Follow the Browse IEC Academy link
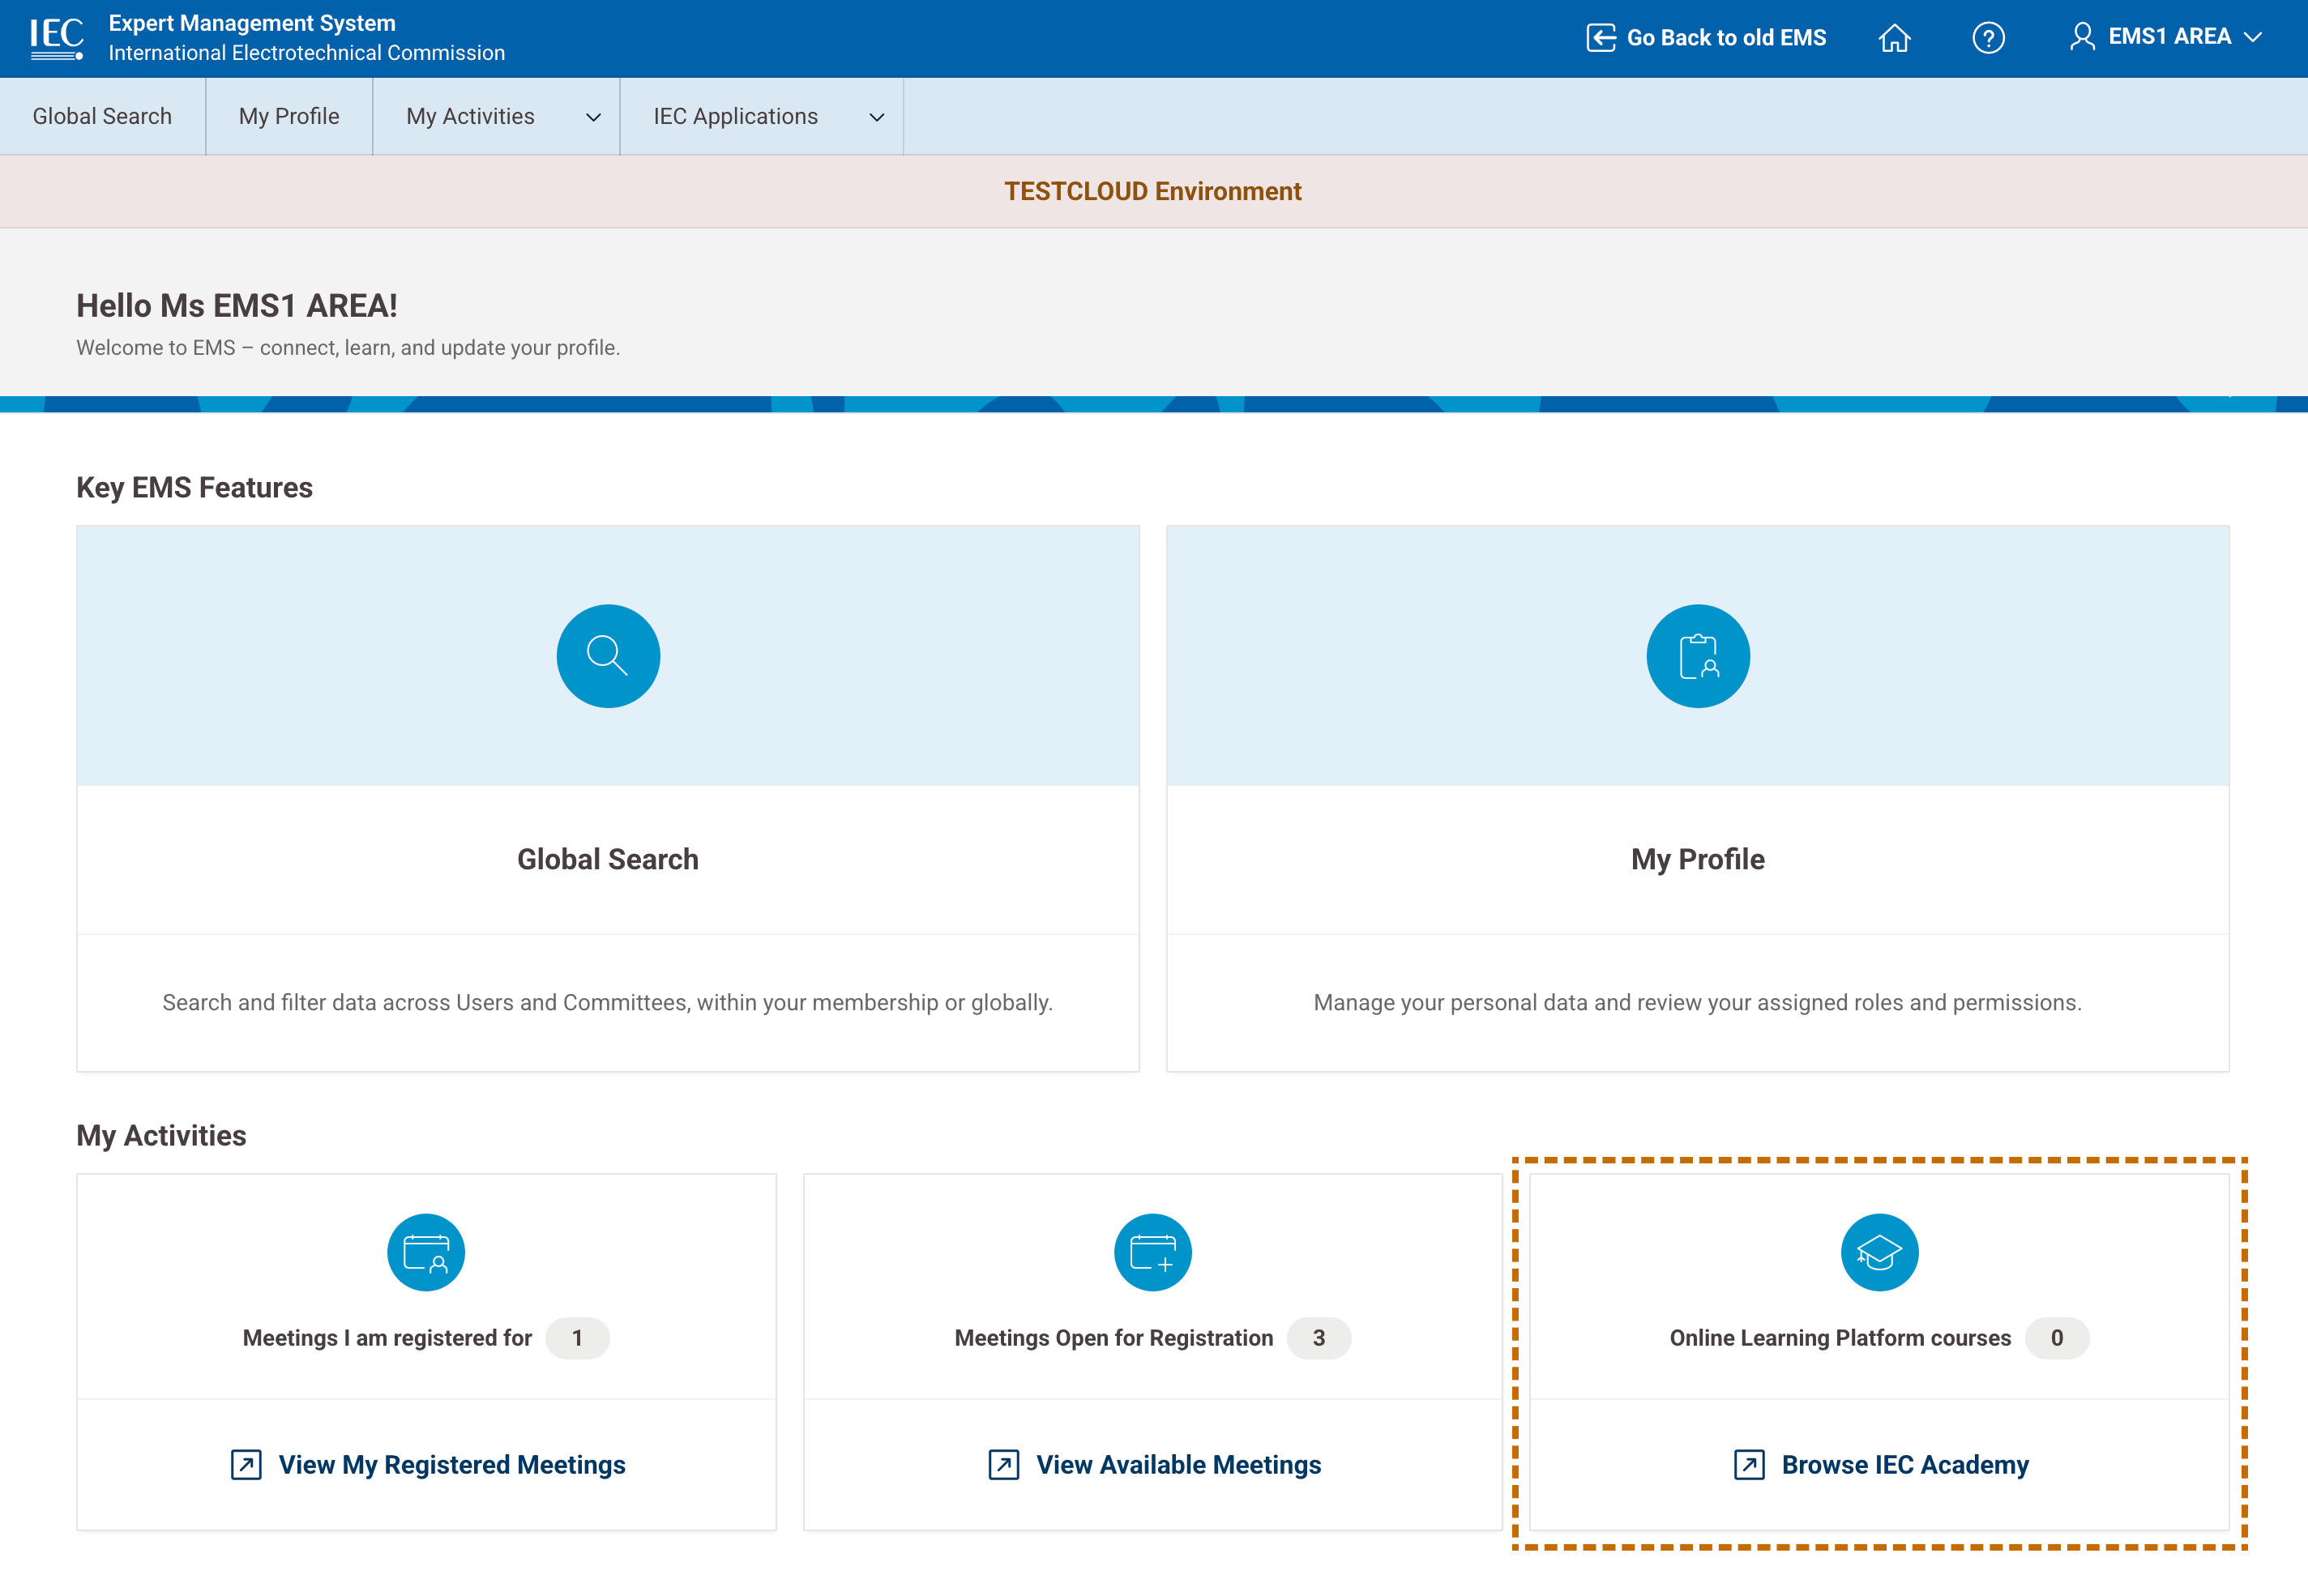 pos(1904,1465)
